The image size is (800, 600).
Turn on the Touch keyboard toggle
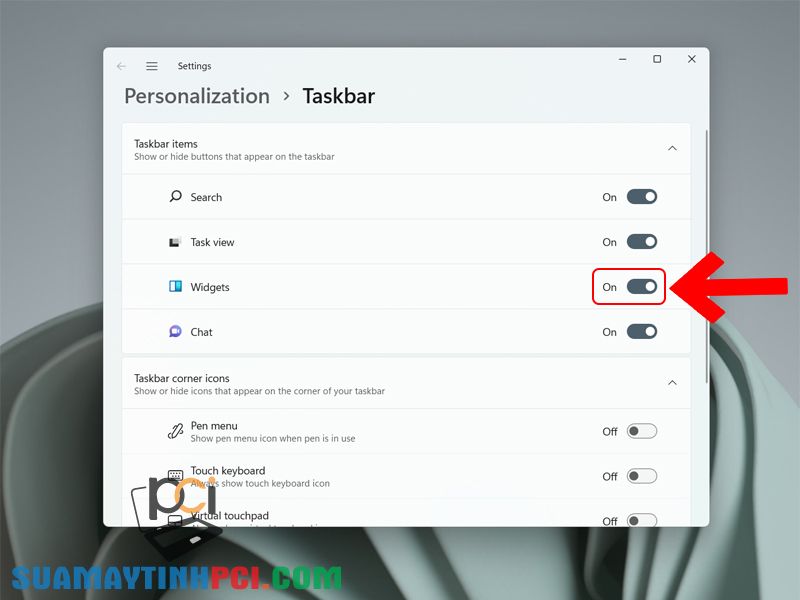click(x=642, y=476)
